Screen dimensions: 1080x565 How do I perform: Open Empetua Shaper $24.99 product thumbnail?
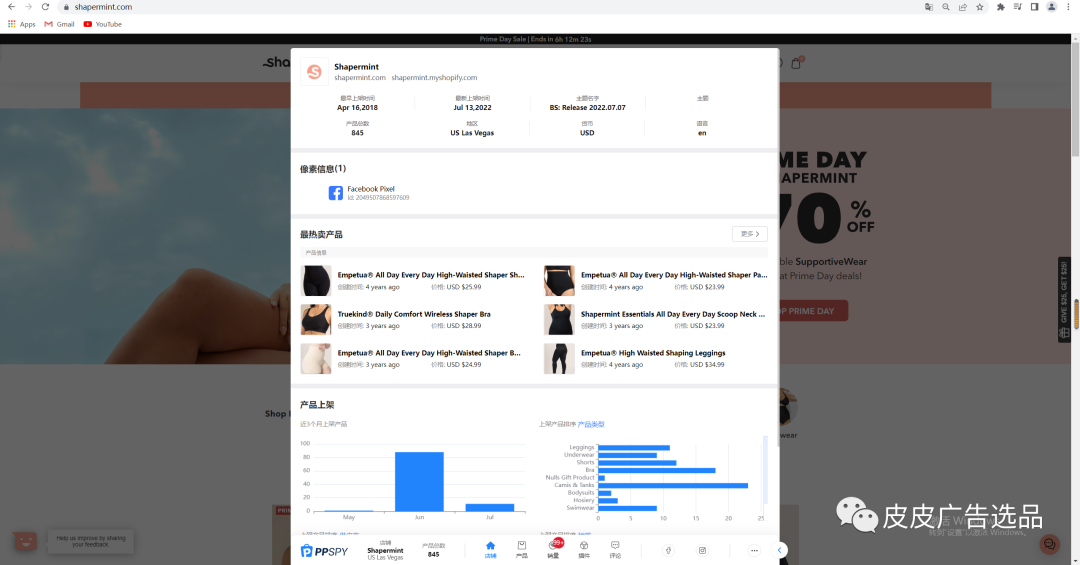pyautogui.click(x=316, y=359)
